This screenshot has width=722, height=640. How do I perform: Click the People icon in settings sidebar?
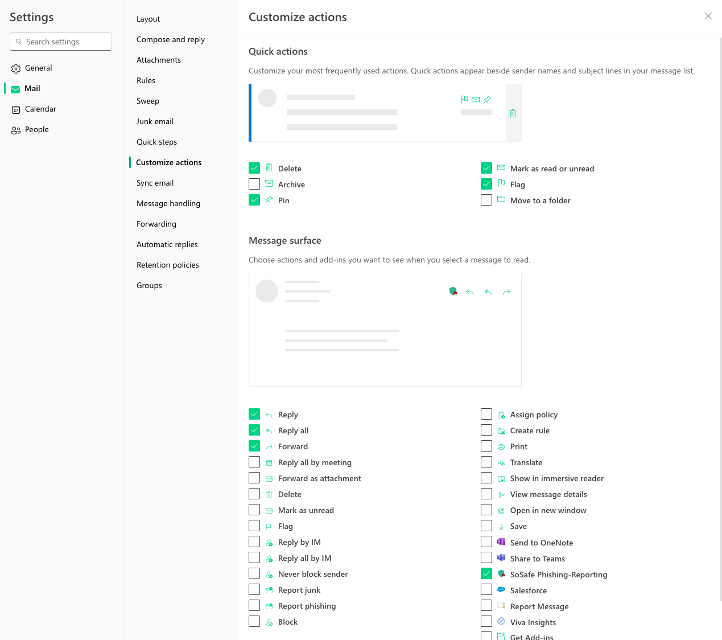coord(16,130)
